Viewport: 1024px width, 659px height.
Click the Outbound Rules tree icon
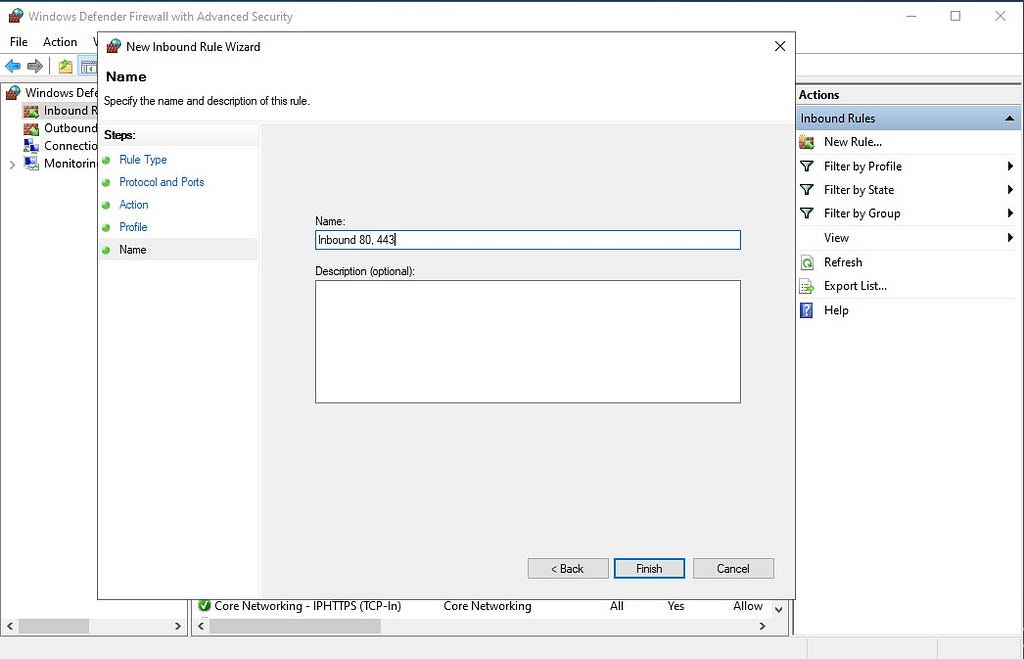click(31, 129)
